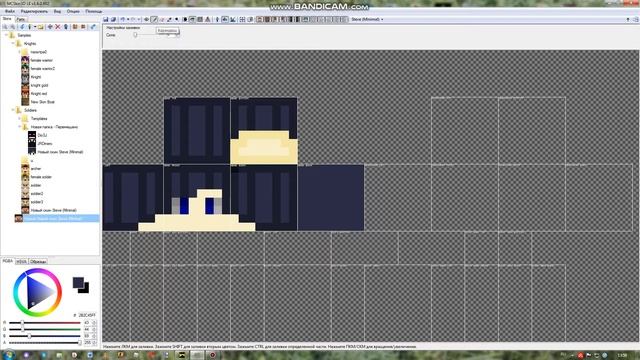Viewport: 640px width, 360px height.
Task: Toggle head part visibility
Action: point(259,19)
